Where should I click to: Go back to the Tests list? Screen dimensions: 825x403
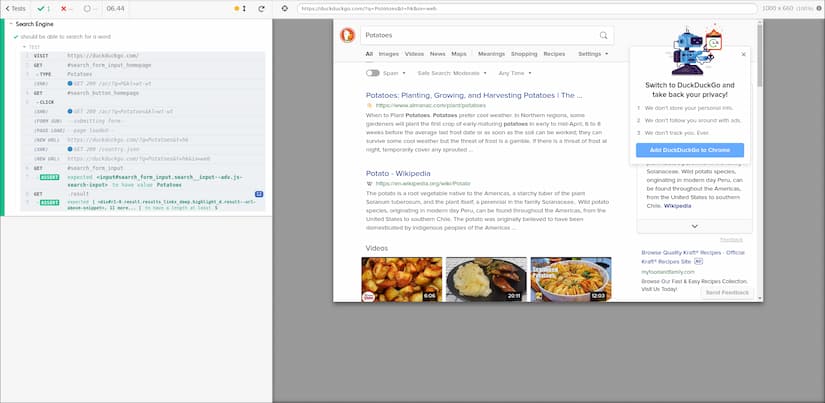point(15,9)
